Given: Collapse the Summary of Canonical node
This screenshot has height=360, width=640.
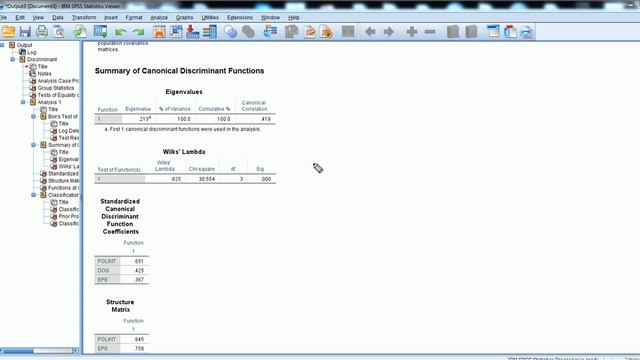Looking at the screenshot, I should point(34,145).
